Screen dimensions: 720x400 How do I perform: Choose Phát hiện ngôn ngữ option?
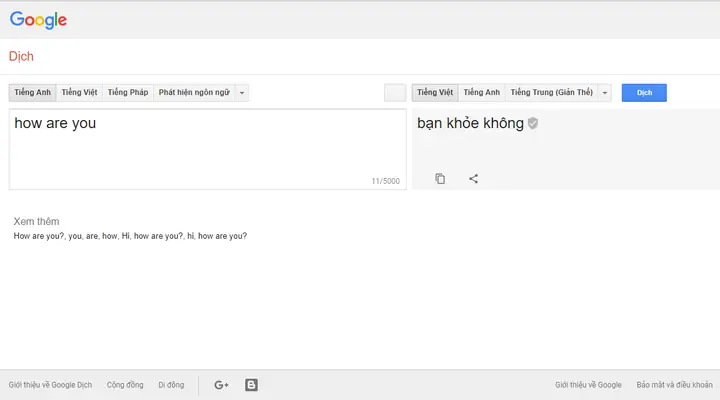pos(194,92)
